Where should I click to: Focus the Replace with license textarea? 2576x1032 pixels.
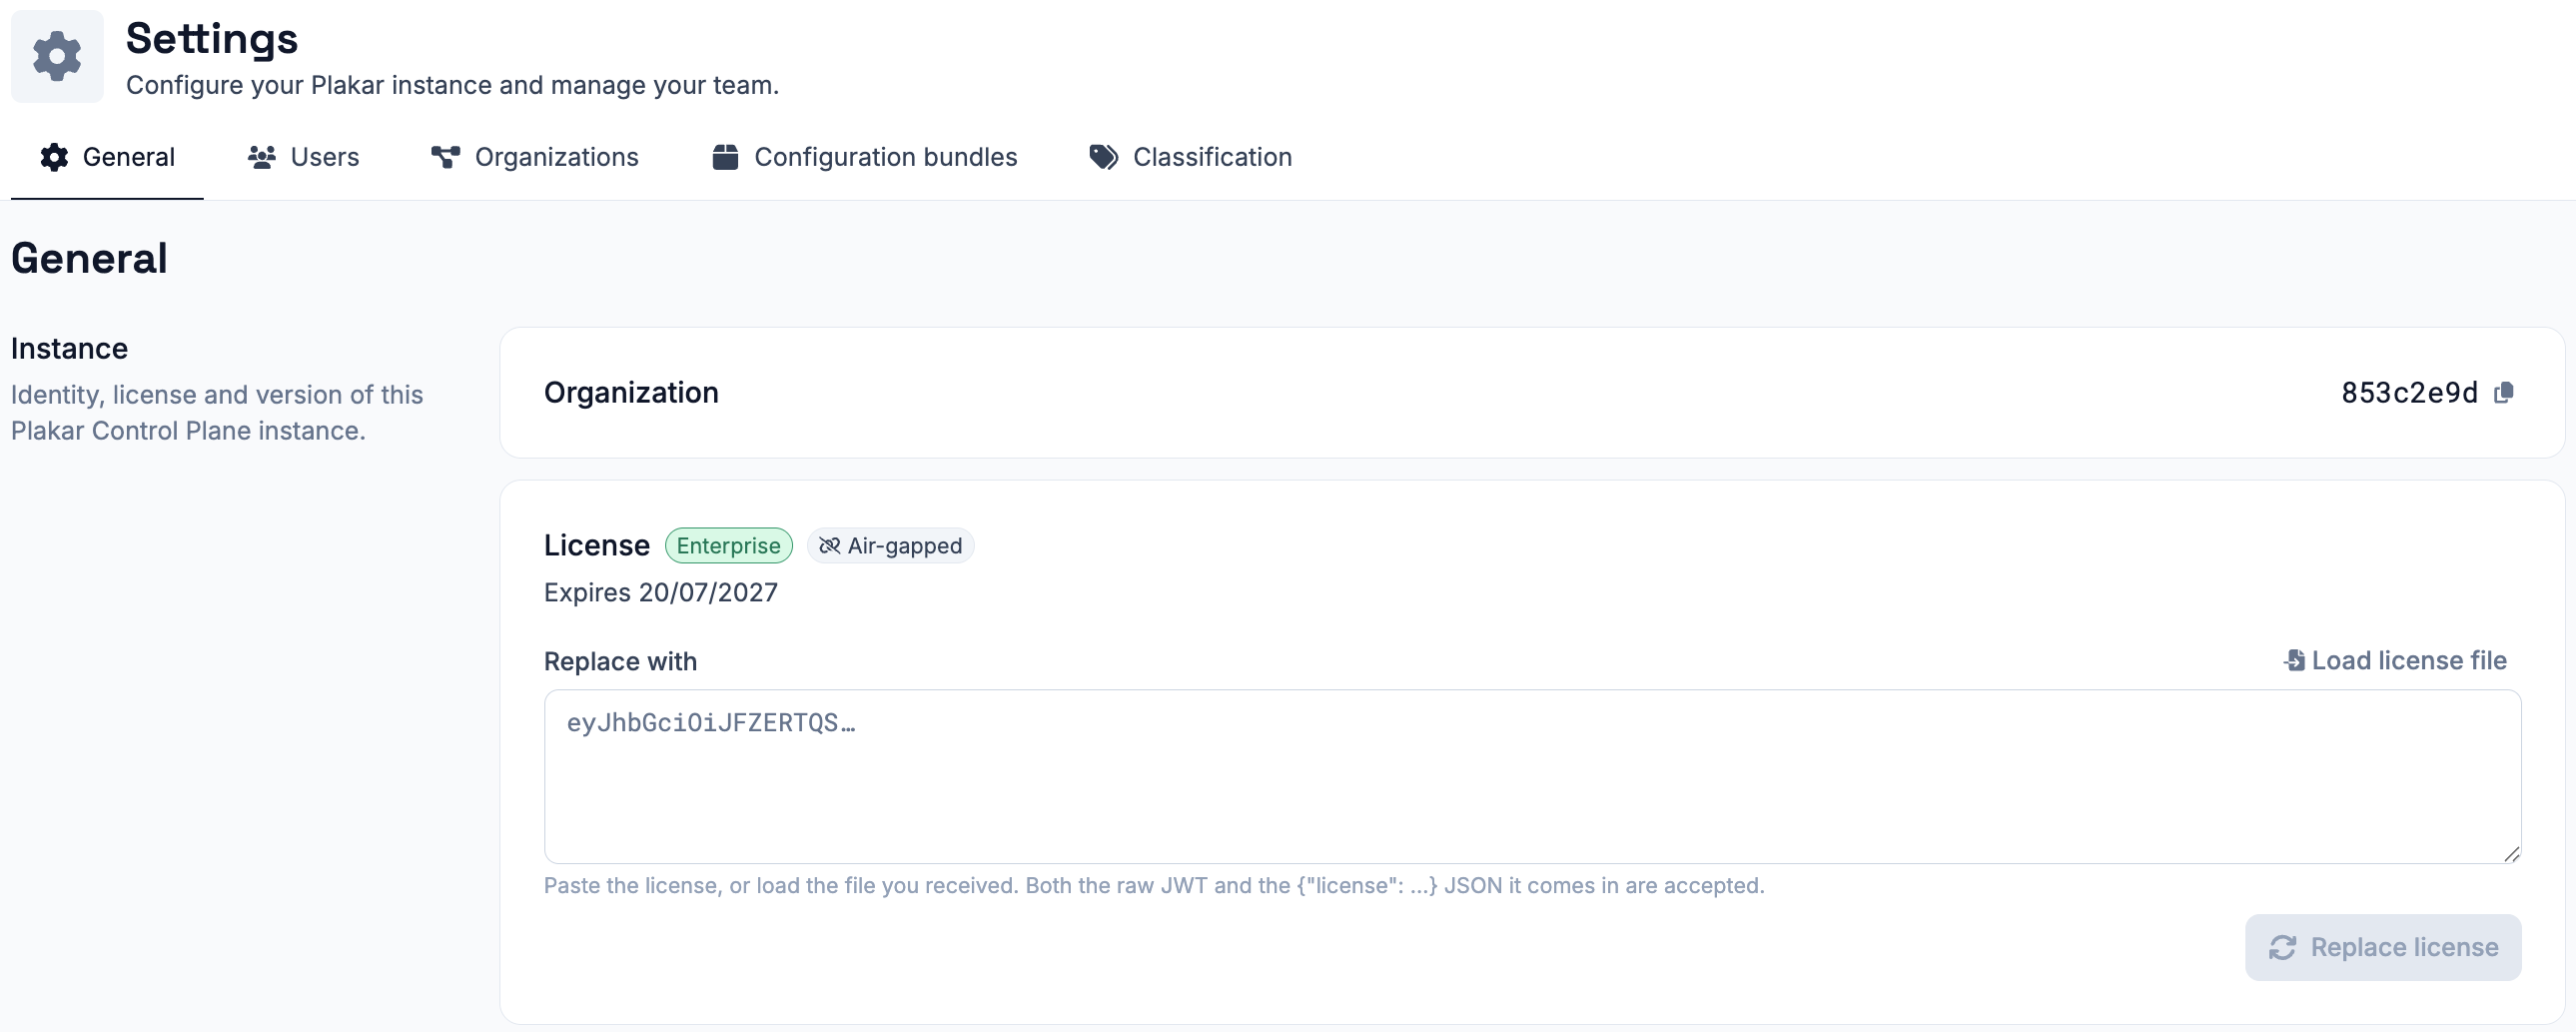(1532, 776)
